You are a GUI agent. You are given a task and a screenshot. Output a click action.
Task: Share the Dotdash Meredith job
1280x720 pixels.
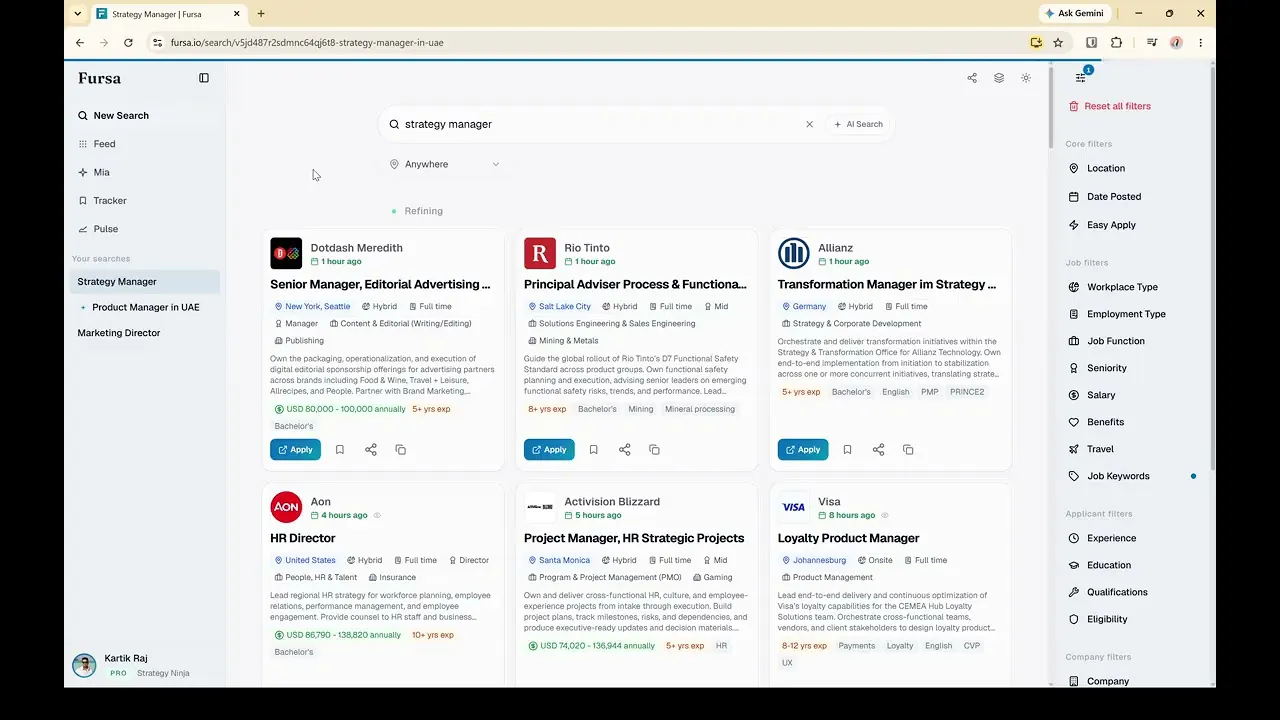pyautogui.click(x=371, y=450)
